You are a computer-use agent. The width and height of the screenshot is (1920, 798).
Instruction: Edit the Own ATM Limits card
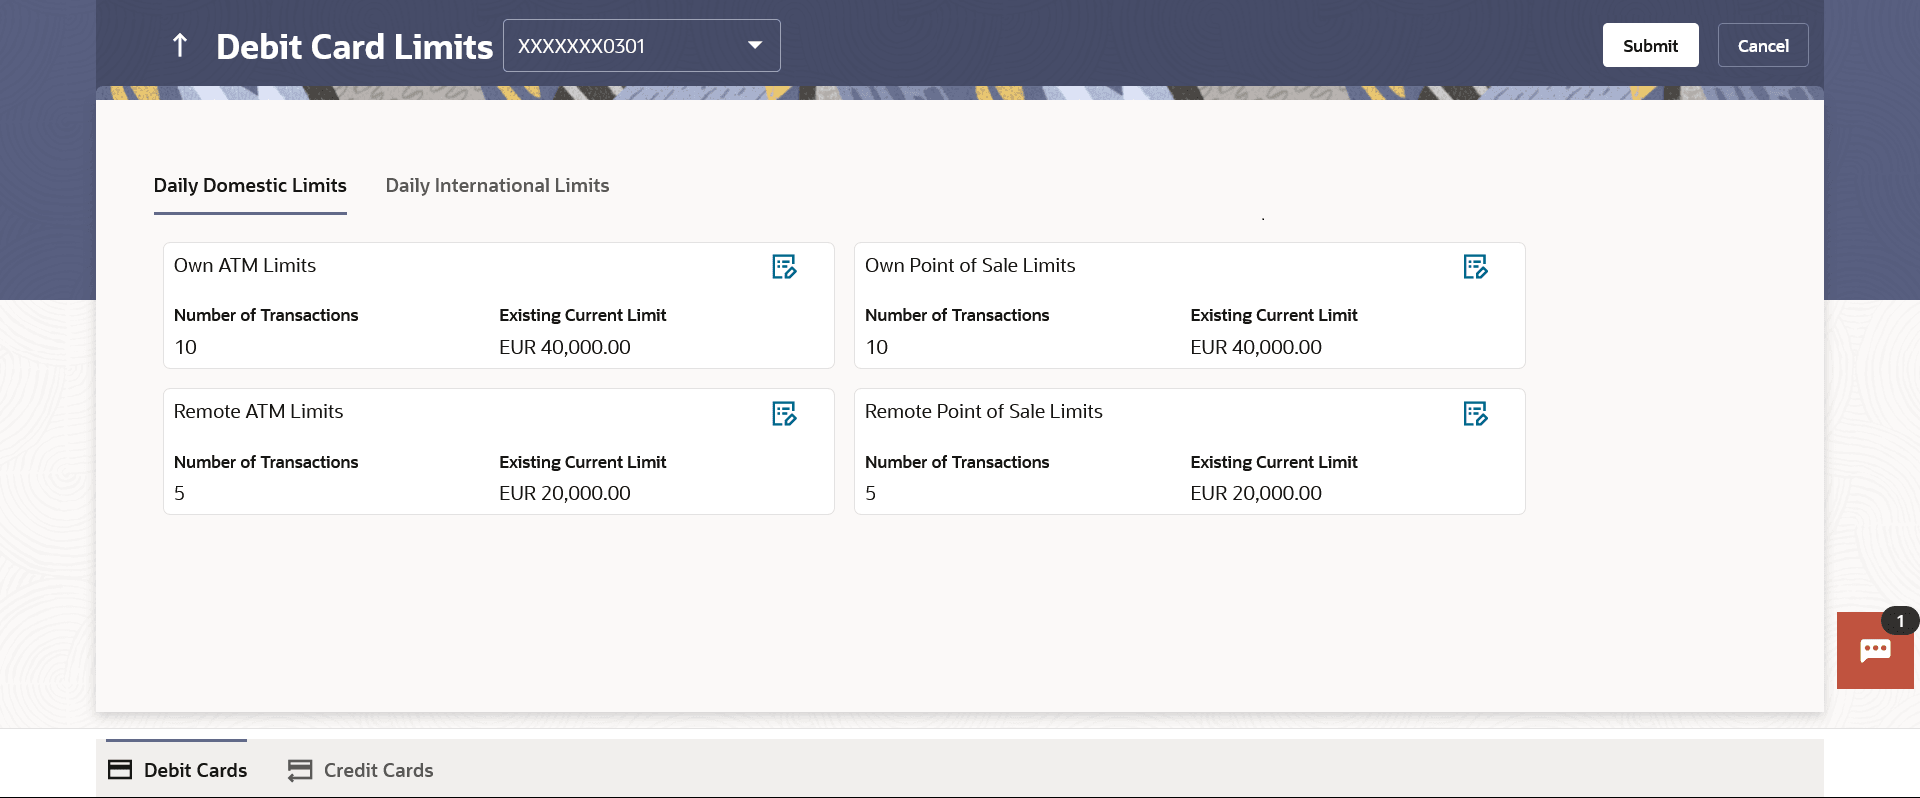point(784,267)
